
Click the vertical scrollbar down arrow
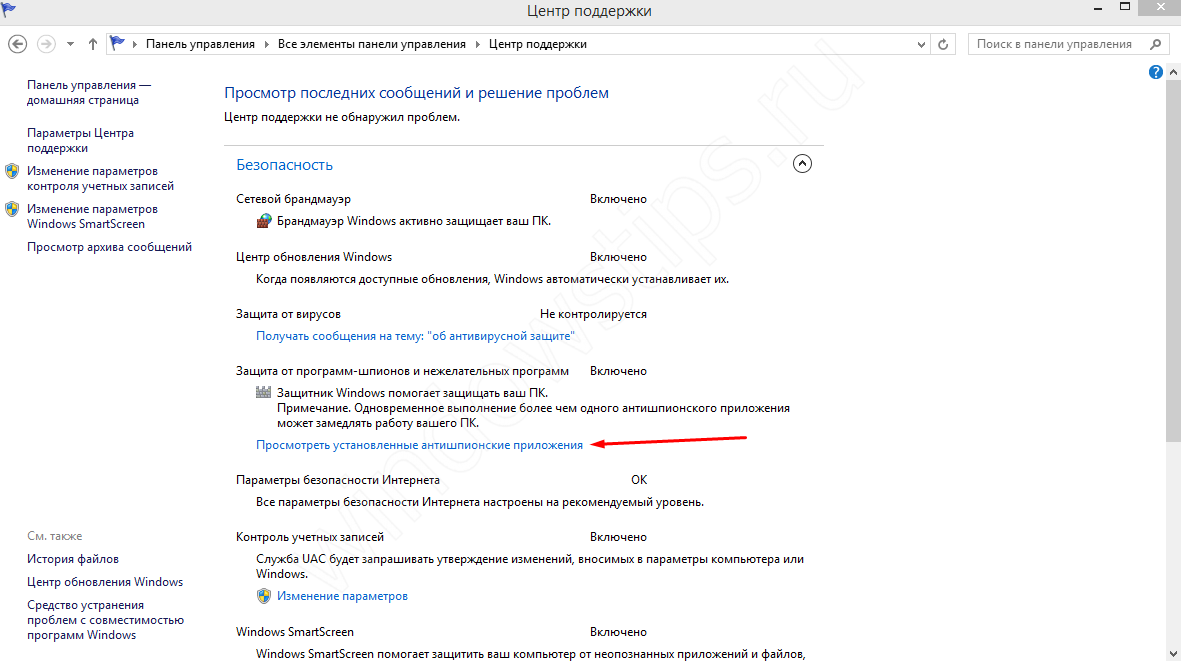(x=1173, y=654)
